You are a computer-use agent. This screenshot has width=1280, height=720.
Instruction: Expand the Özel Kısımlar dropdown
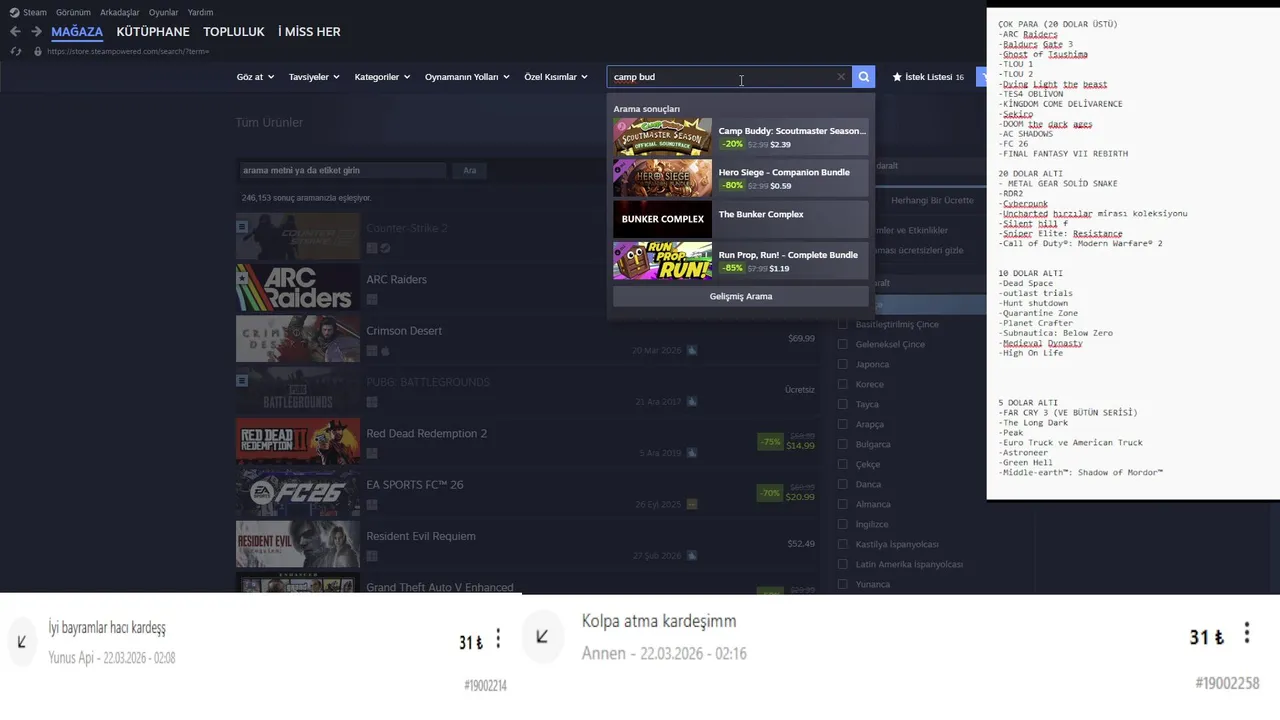coord(556,77)
